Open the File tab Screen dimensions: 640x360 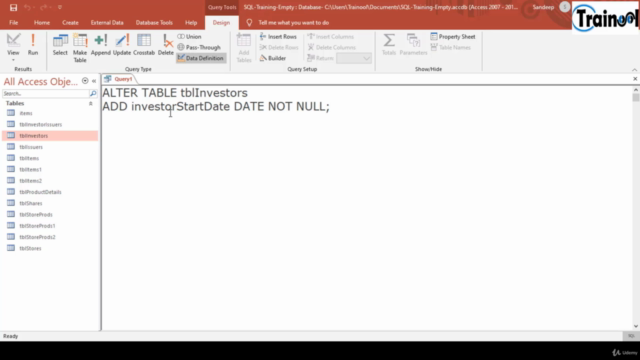click(x=13, y=22)
